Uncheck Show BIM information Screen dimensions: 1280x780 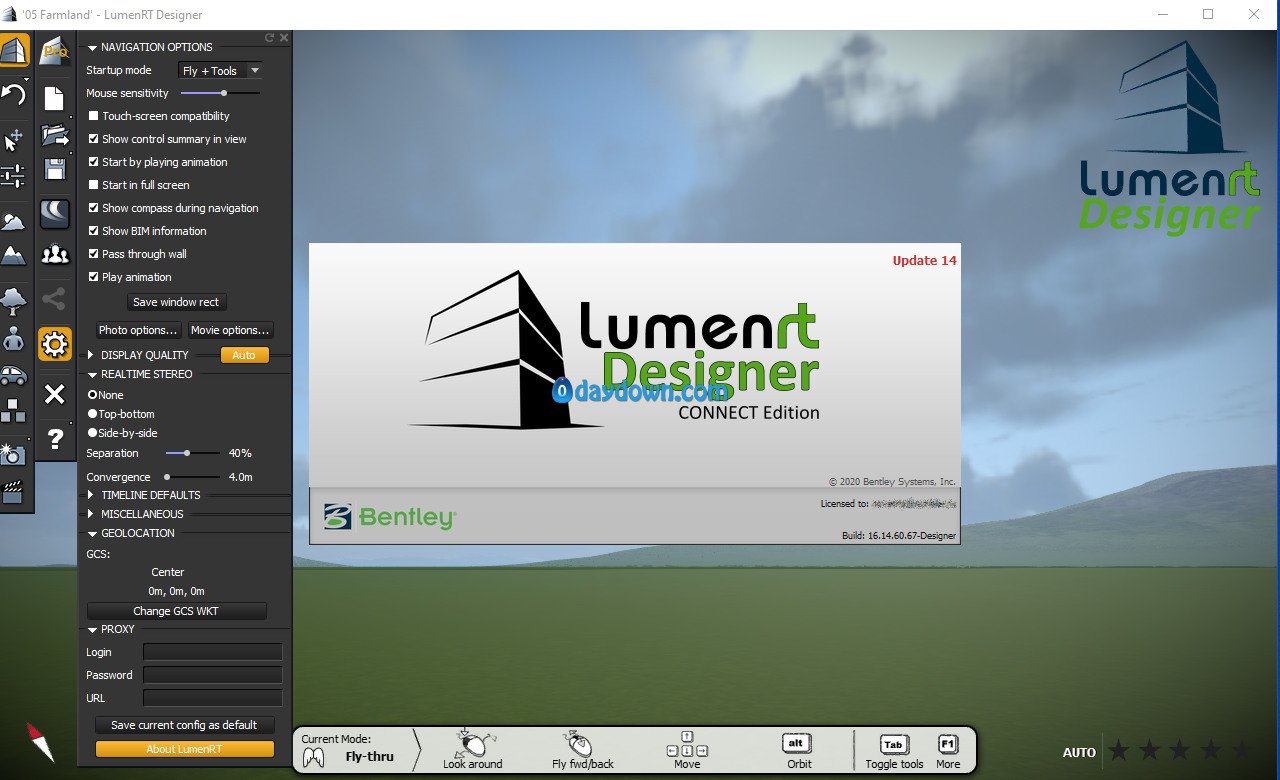(x=93, y=231)
